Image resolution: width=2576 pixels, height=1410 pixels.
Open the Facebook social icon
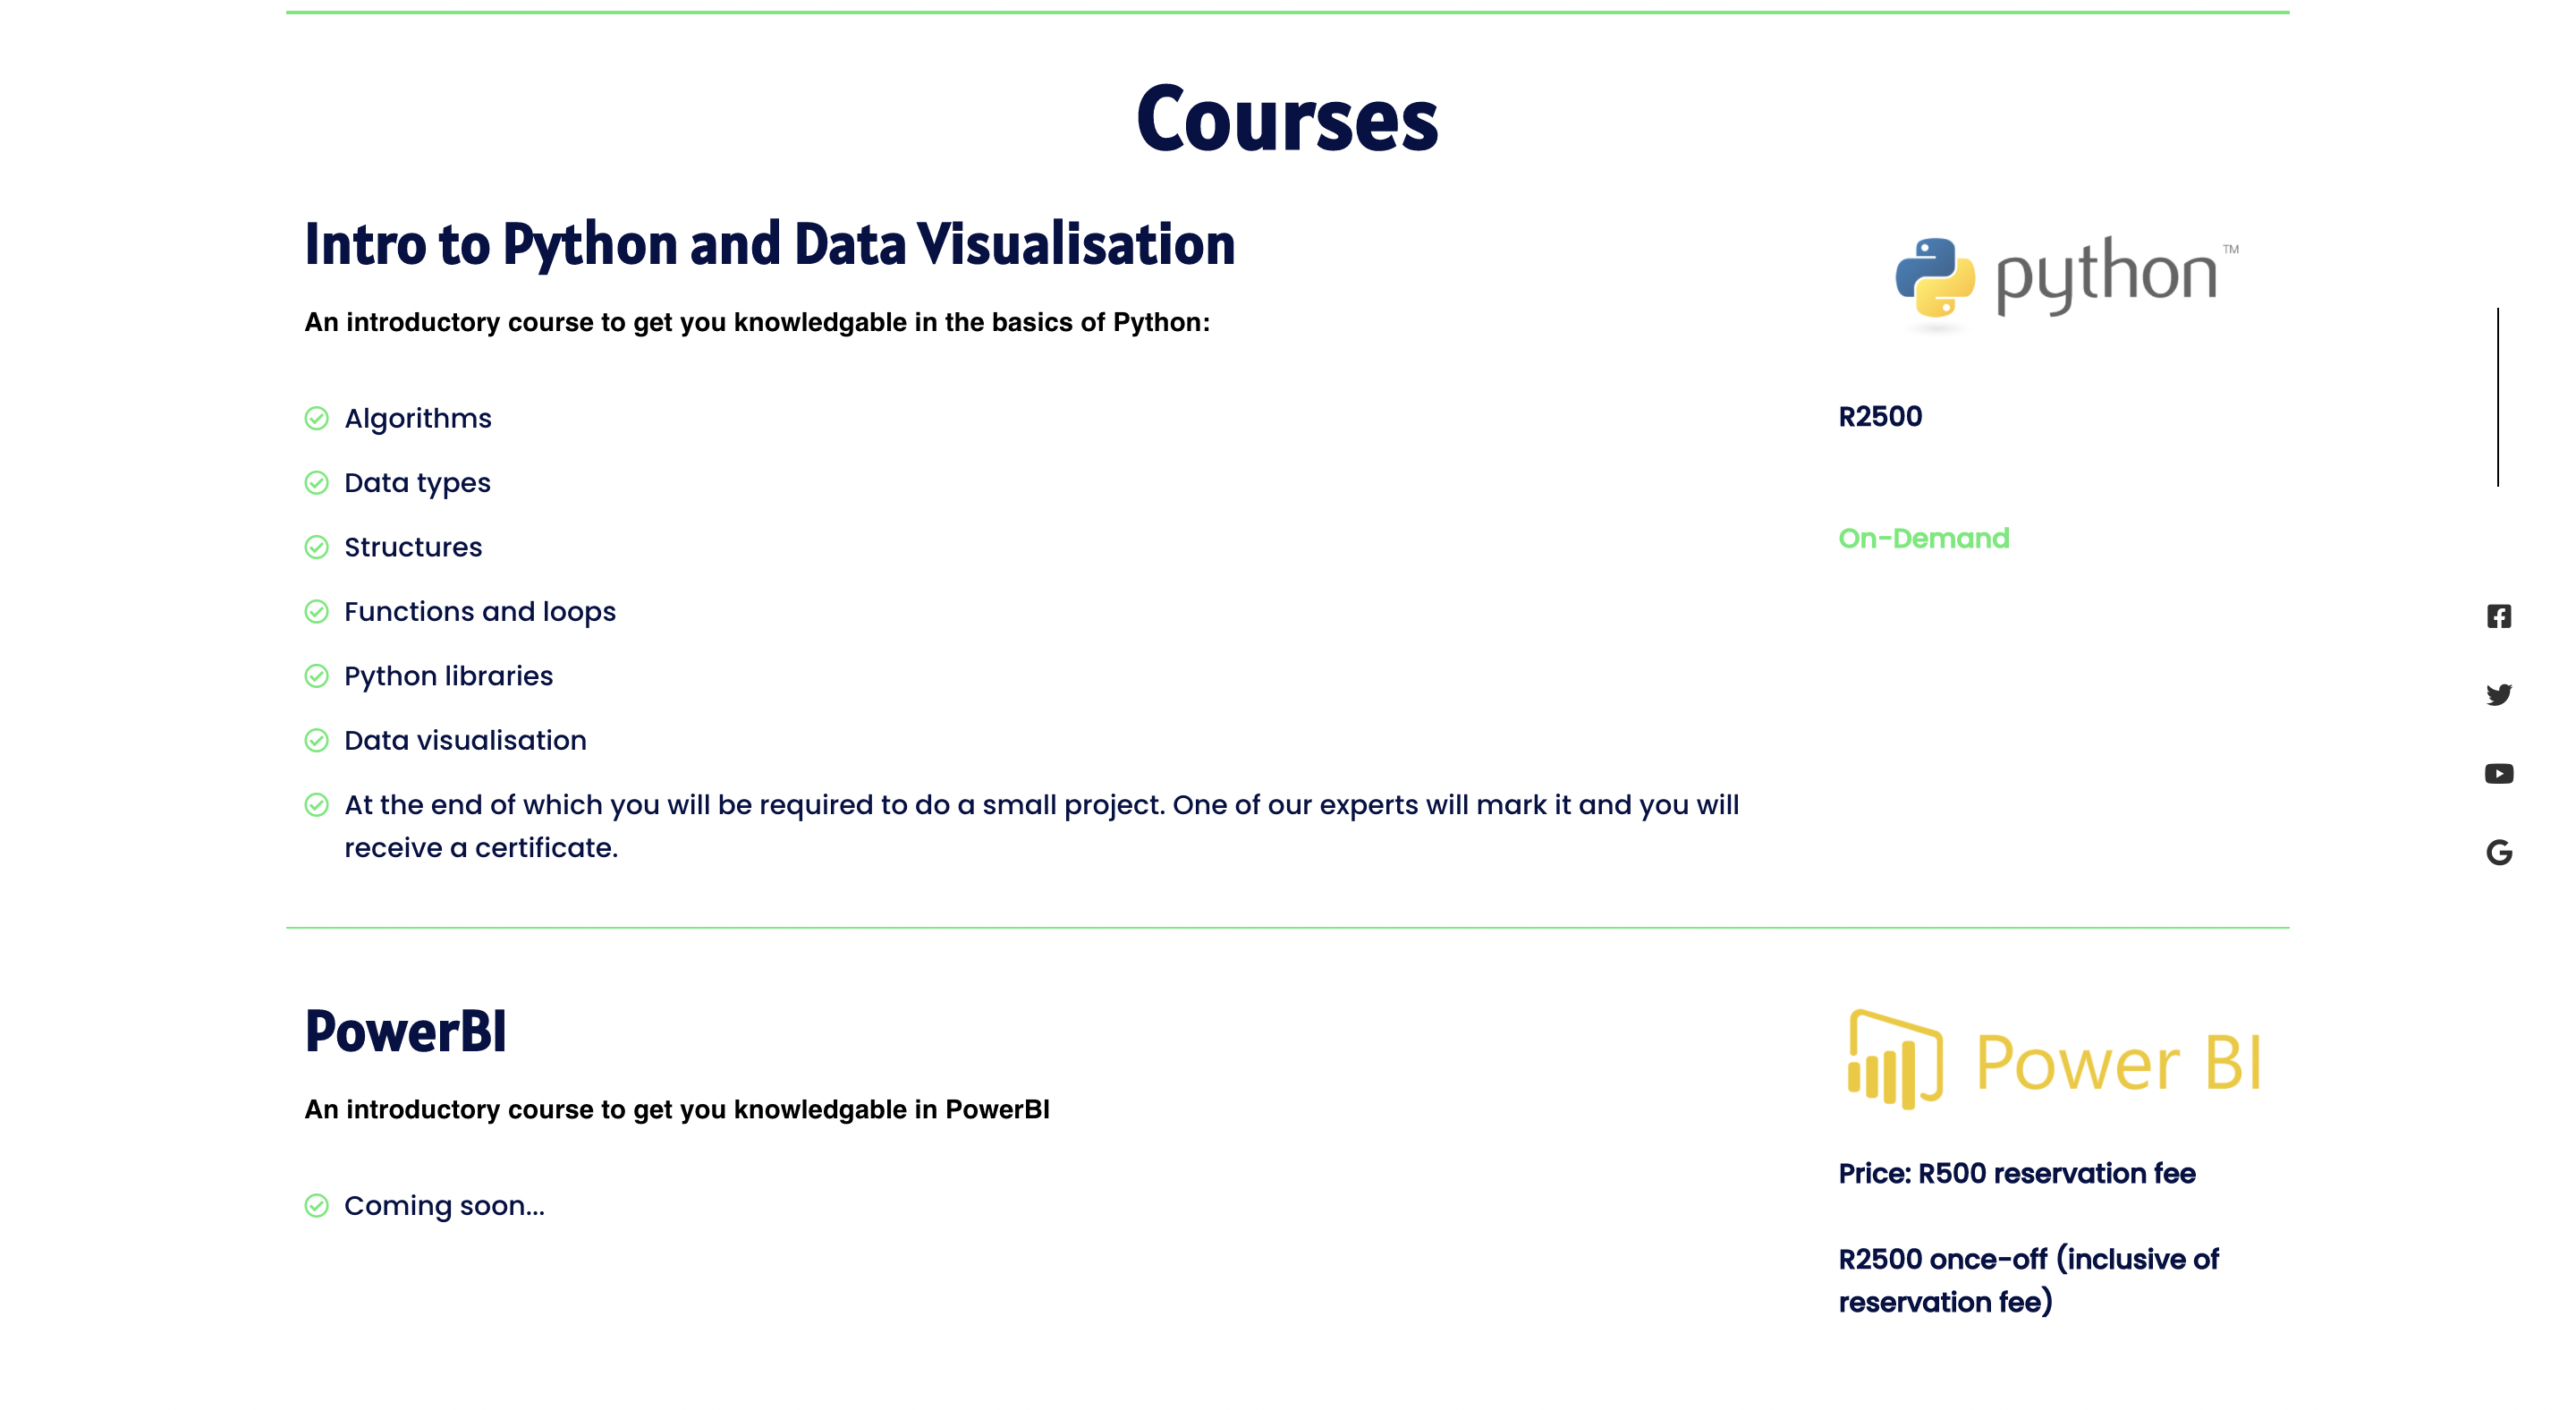coord(2498,616)
